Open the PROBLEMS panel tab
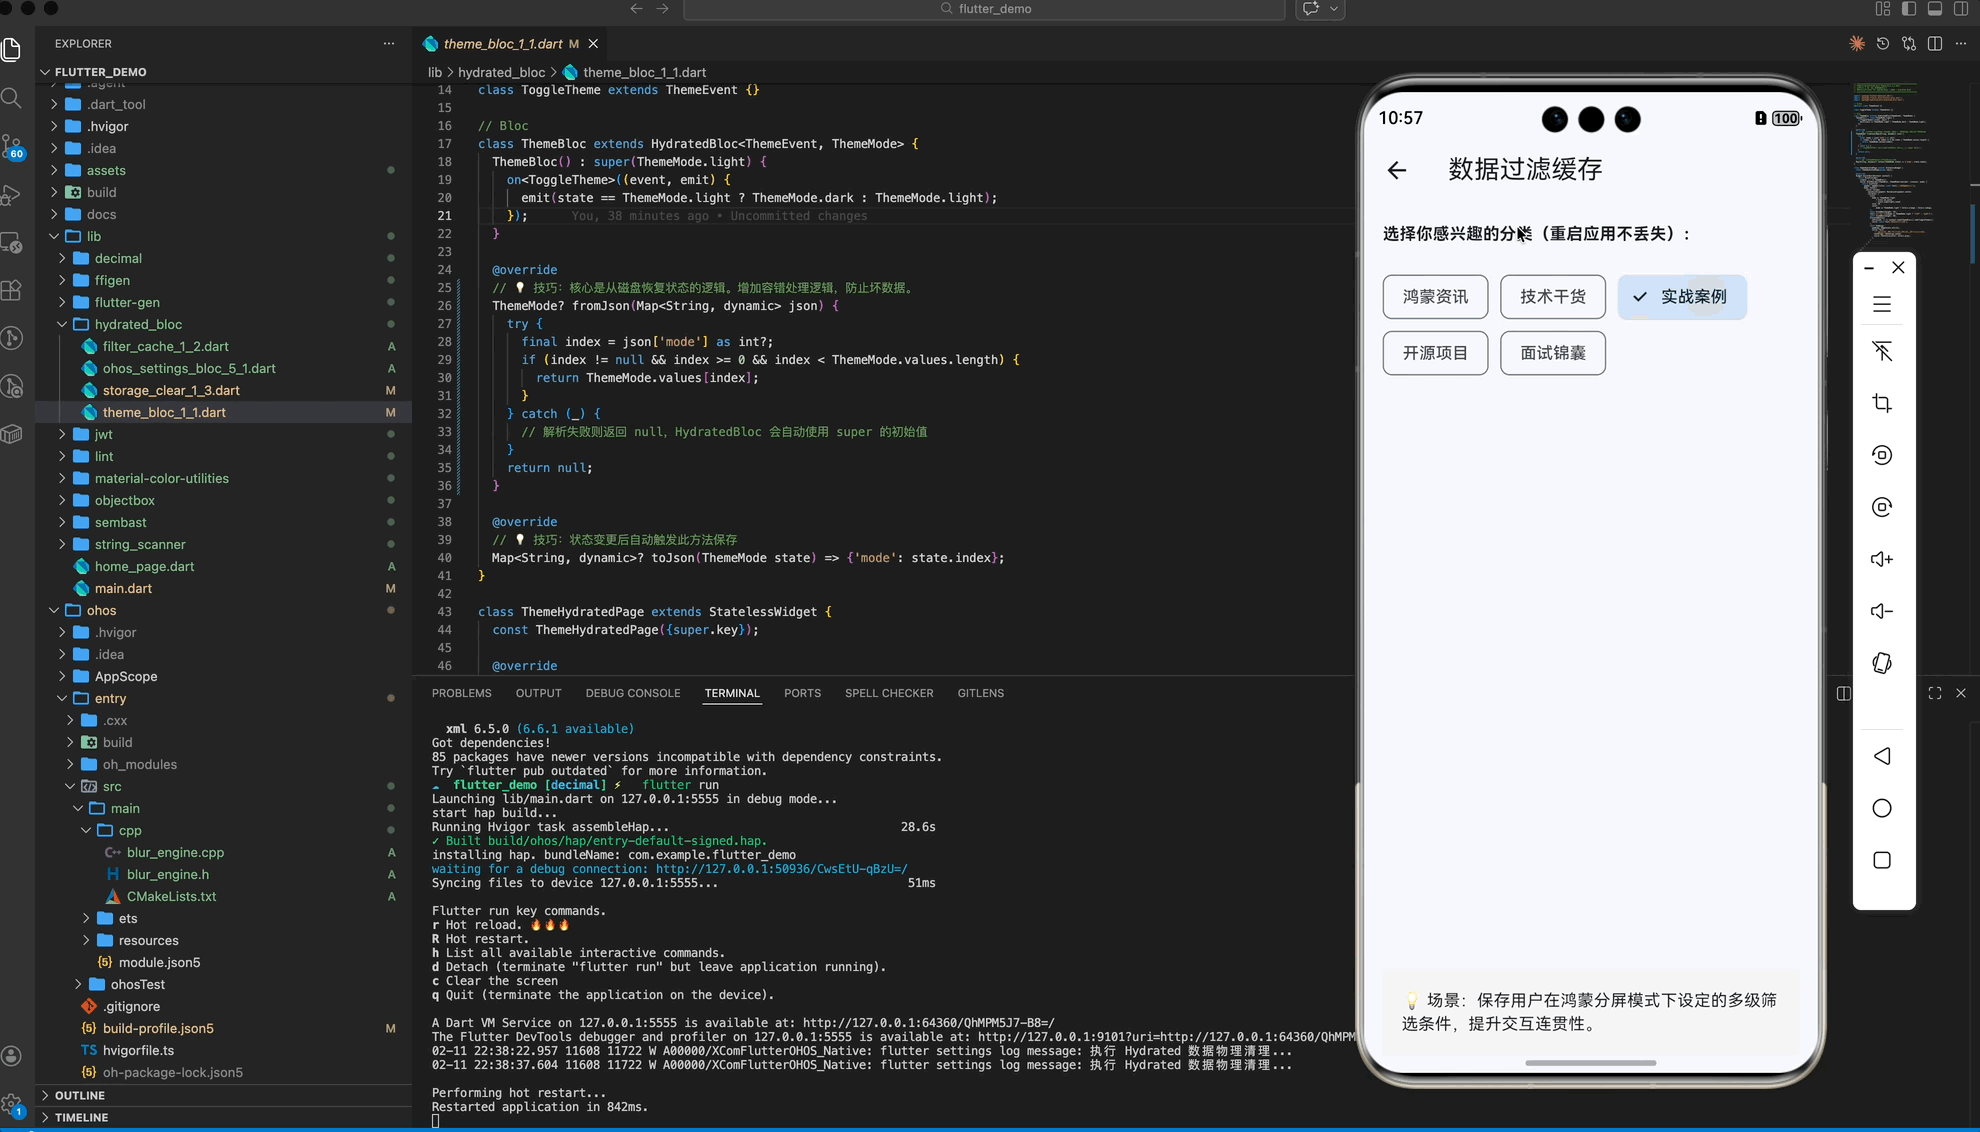 coord(461,693)
